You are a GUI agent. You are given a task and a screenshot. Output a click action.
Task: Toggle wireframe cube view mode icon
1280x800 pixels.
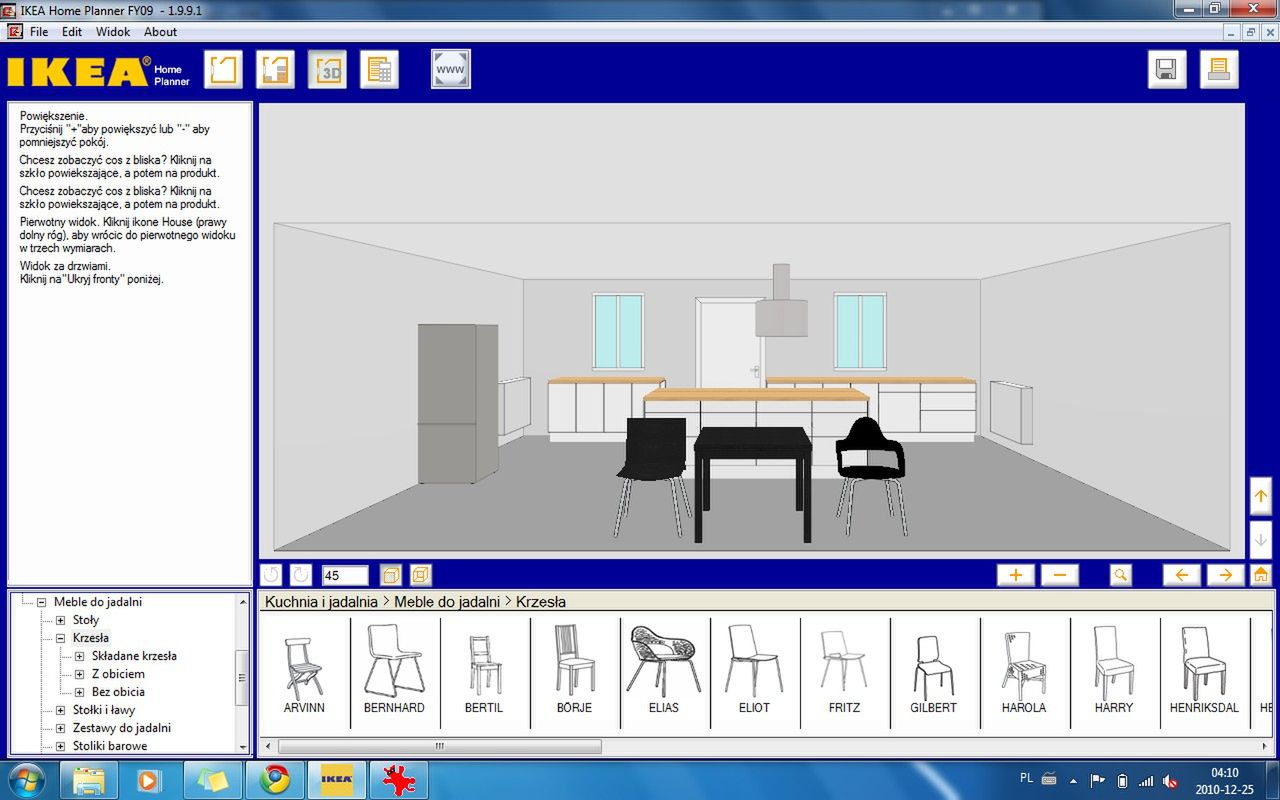[421, 575]
